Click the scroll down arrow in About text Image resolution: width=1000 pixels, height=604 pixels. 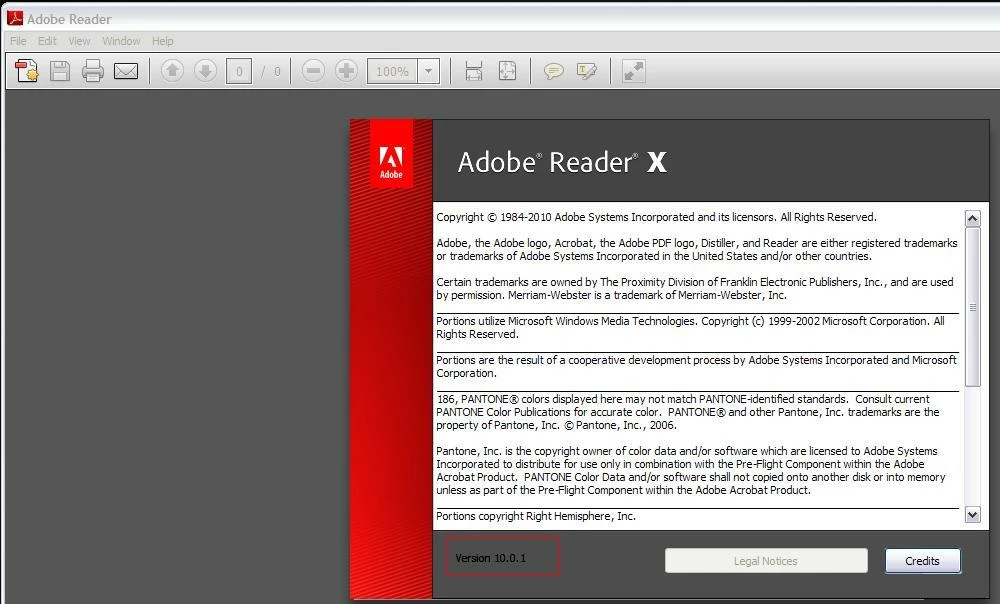[x=973, y=515]
